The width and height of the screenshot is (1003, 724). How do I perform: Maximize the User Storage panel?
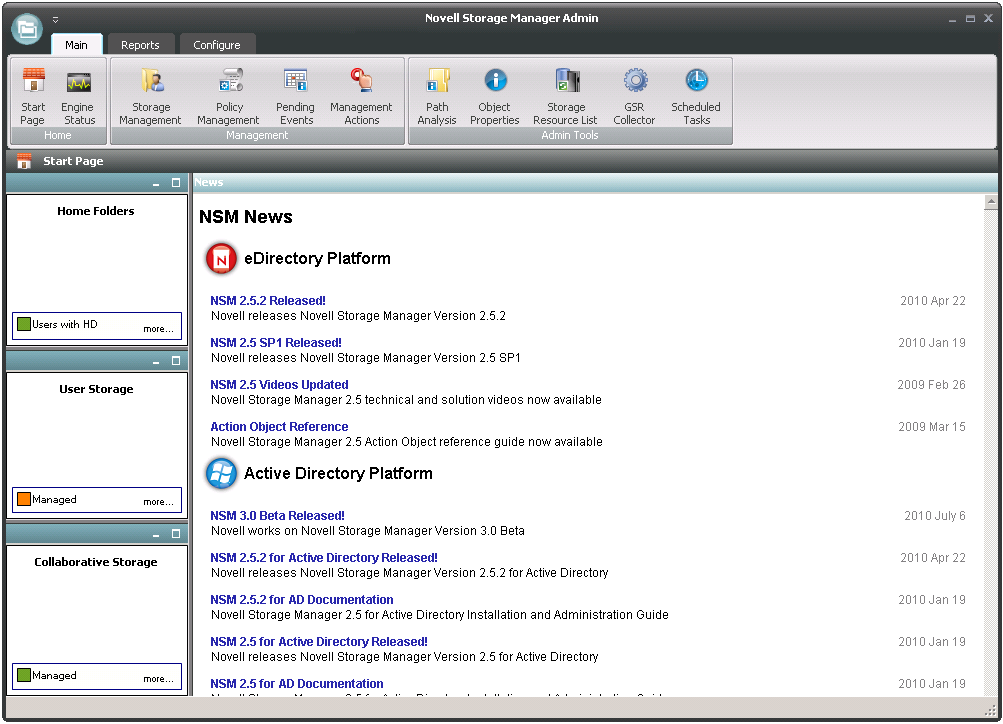click(x=176, y=361)
